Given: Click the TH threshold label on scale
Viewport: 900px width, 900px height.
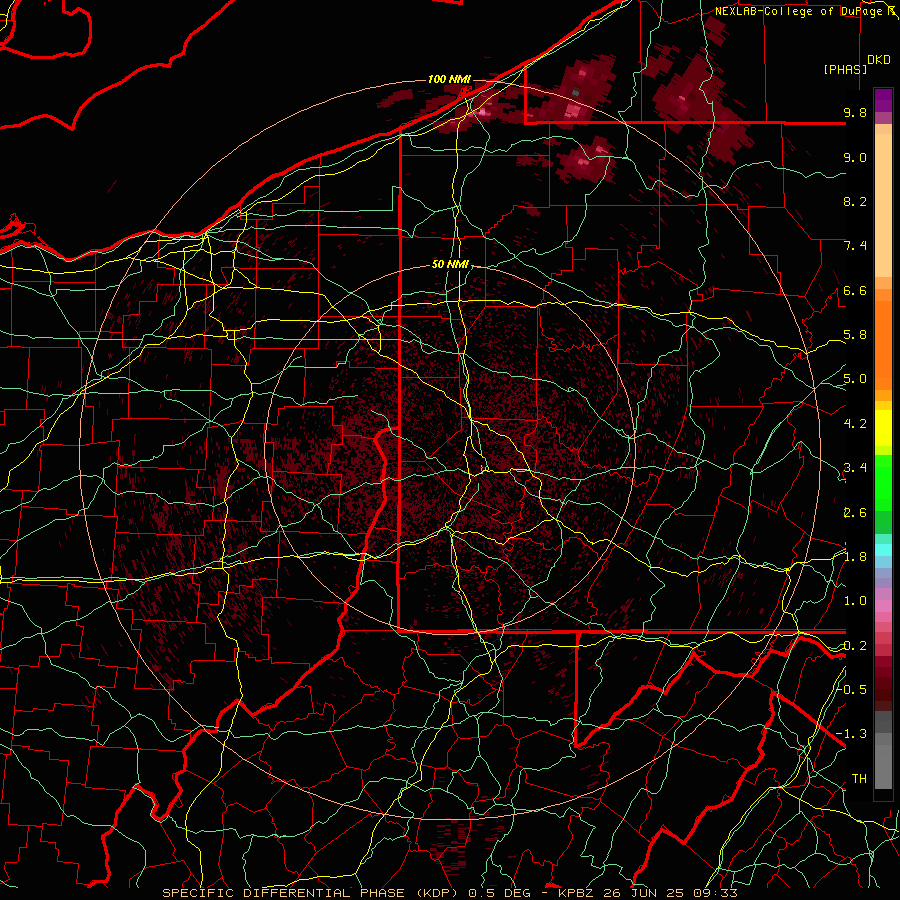Looking at the screenshot, I should [859, 779].
